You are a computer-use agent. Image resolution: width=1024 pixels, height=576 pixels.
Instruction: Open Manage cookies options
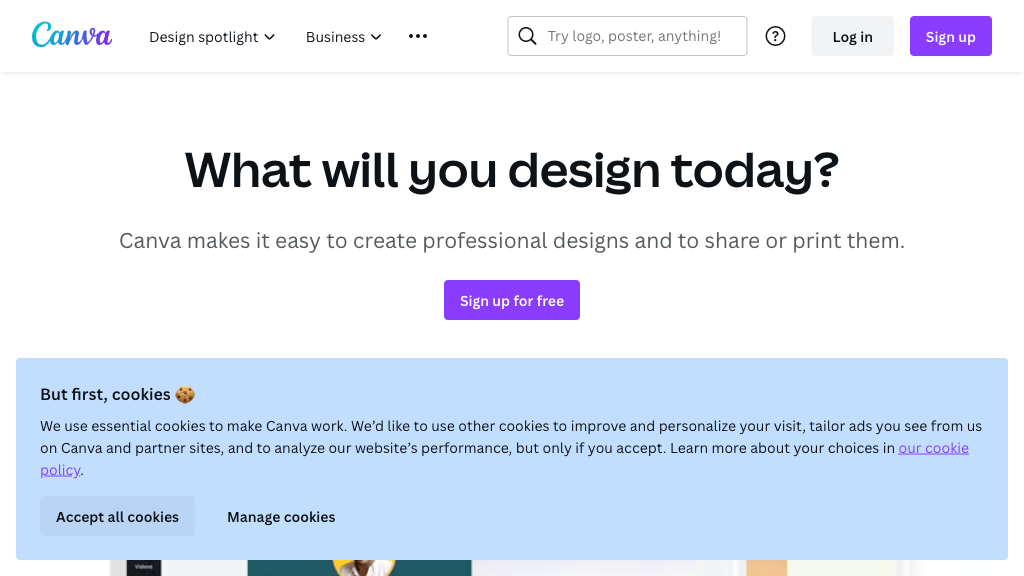click(x=281, y=516)
